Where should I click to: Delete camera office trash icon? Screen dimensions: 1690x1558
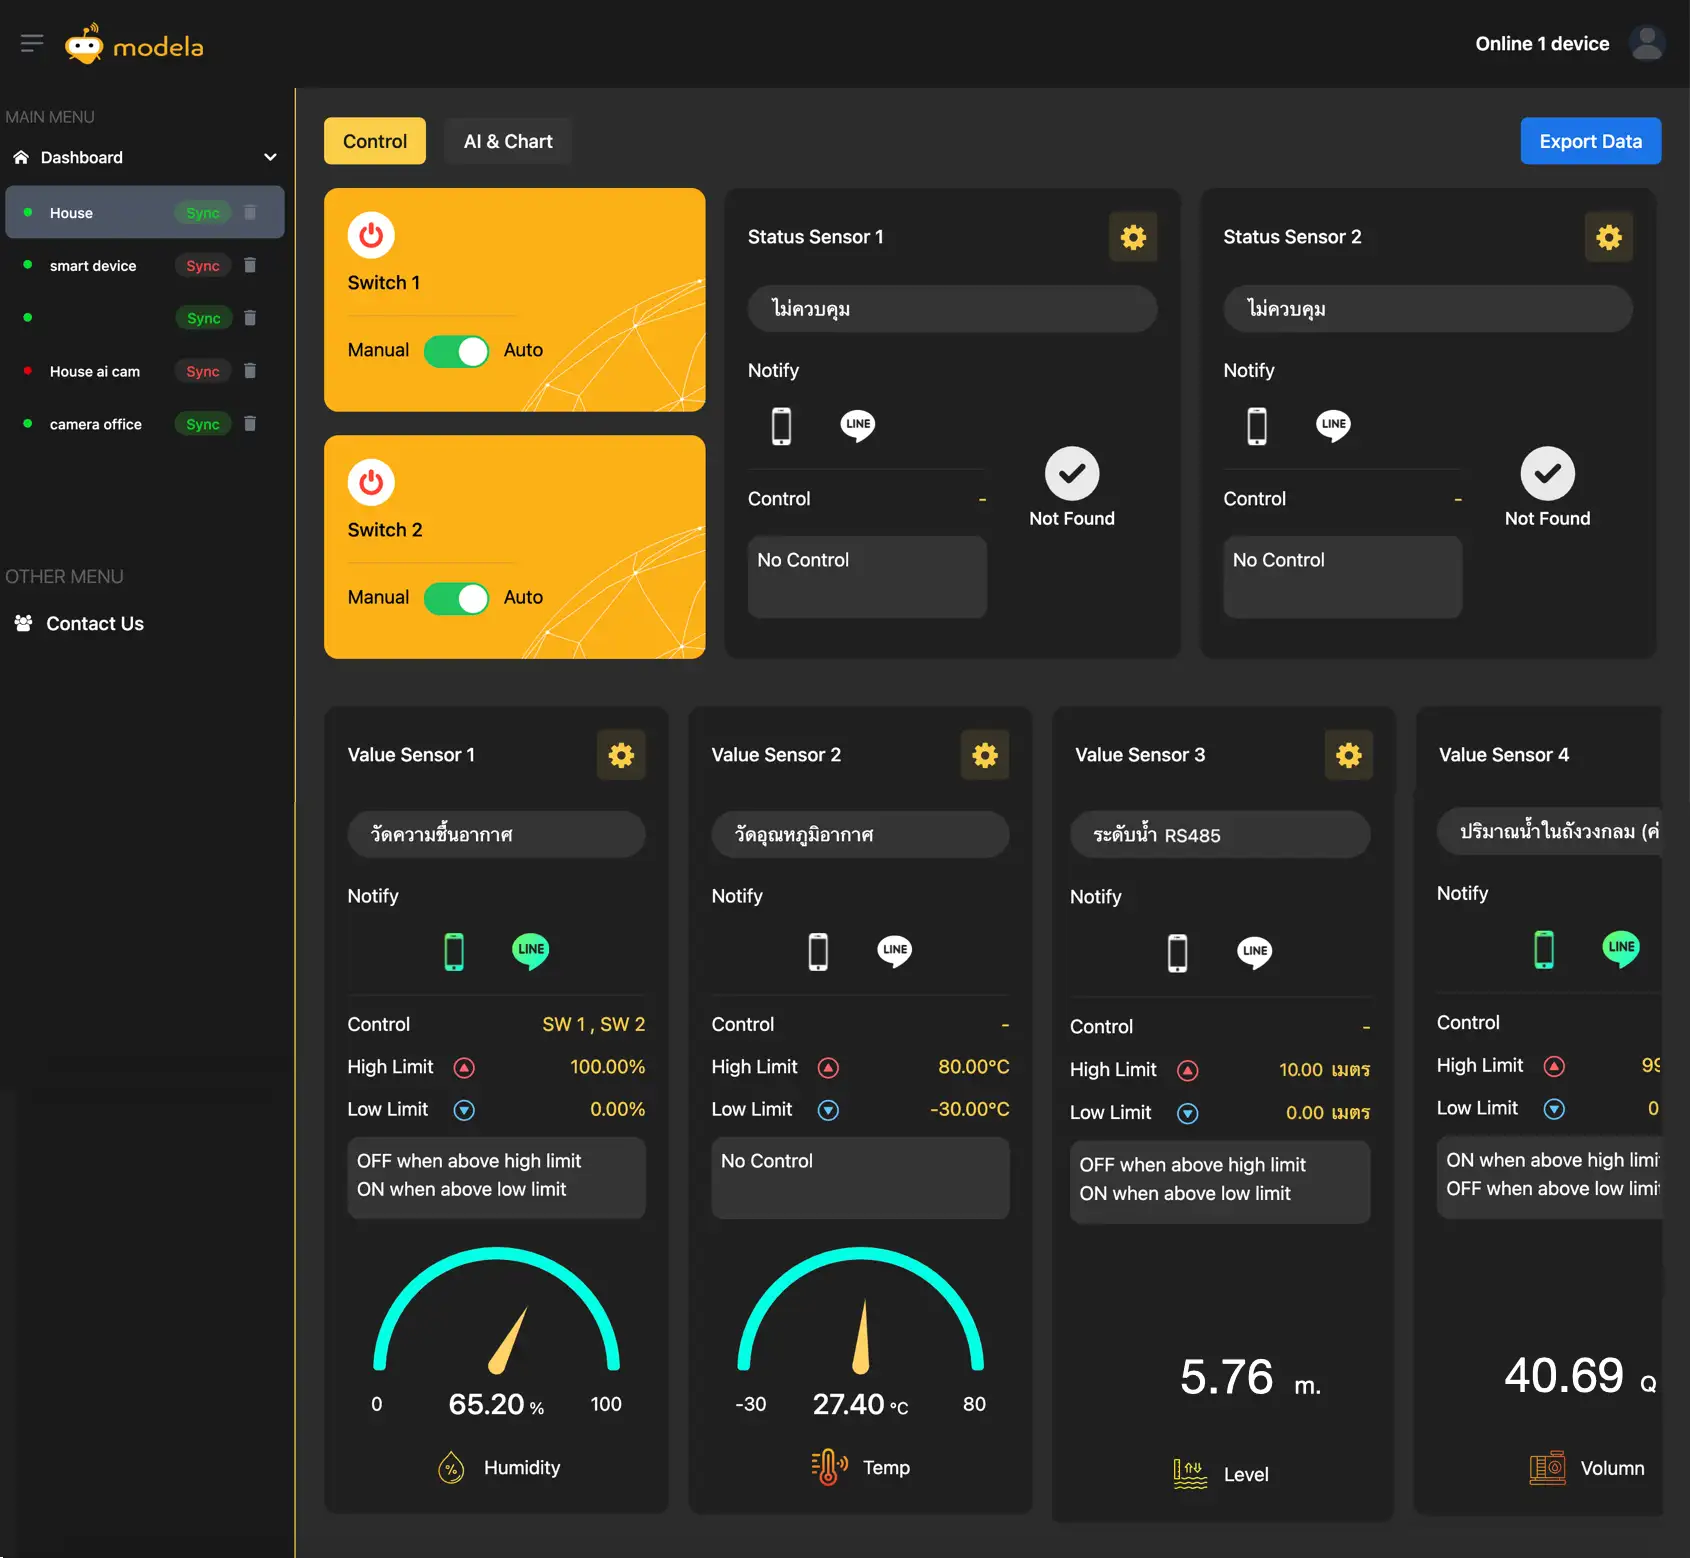coord(250,424)
